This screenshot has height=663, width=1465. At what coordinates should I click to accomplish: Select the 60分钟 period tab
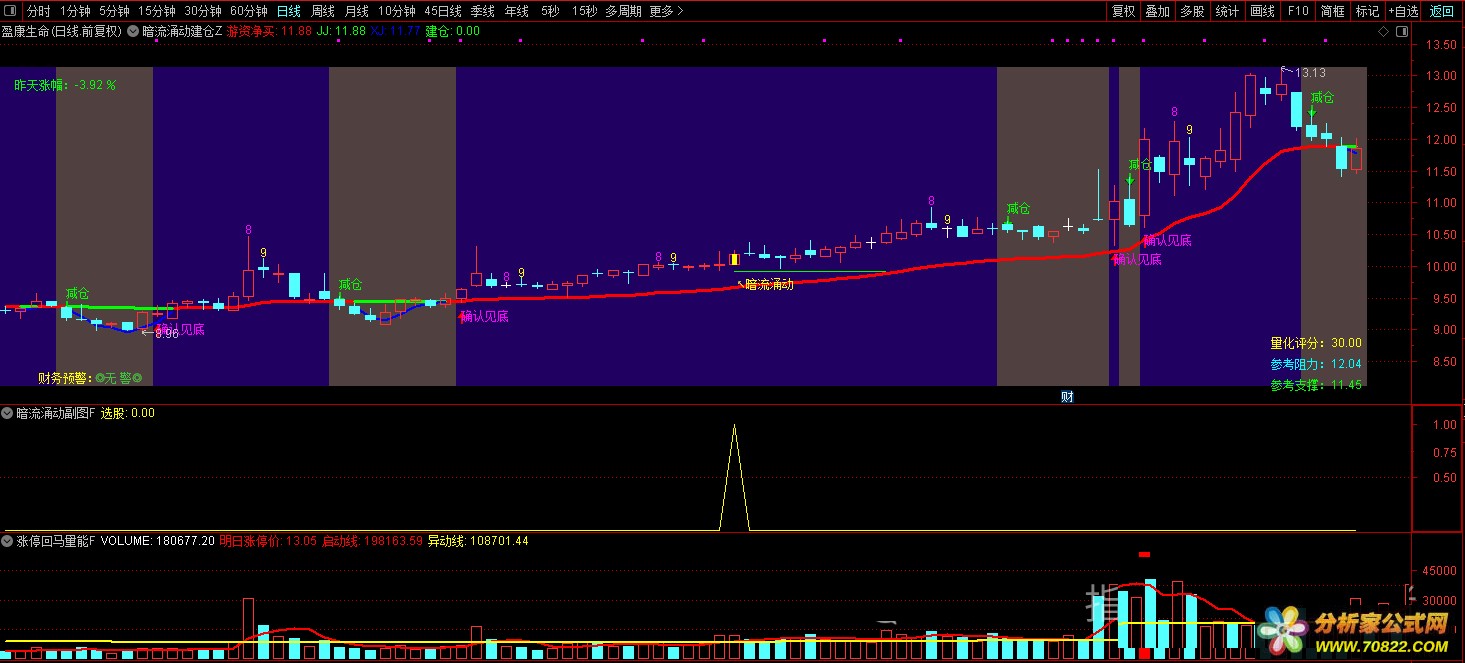(248, 11)
